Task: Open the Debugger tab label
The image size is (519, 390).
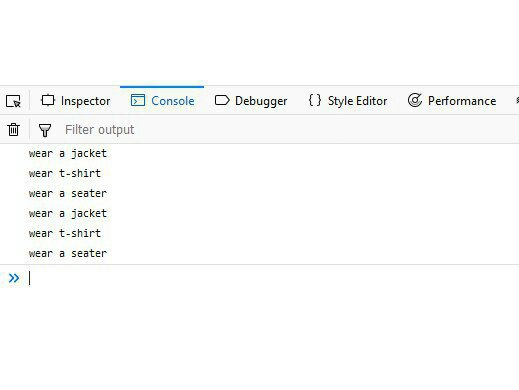Action: pos(261,101)
